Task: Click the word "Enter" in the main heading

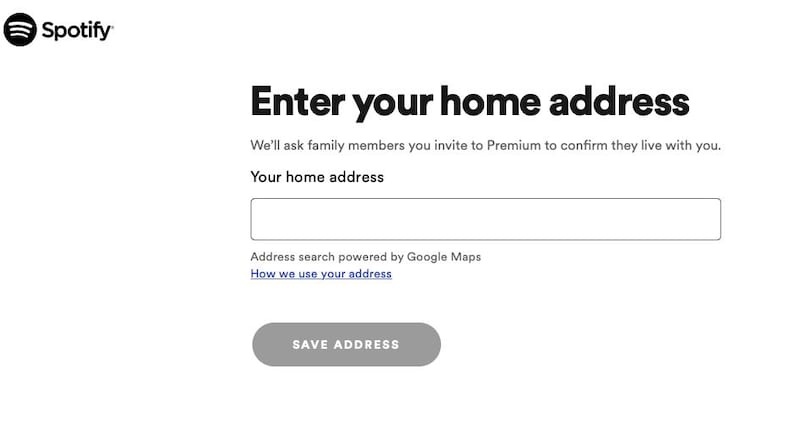Action: 297,102
